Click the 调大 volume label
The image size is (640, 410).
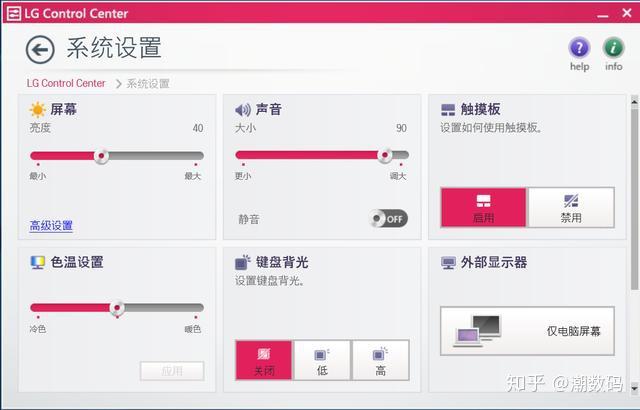pyautogui.click(x=398, y=176)
